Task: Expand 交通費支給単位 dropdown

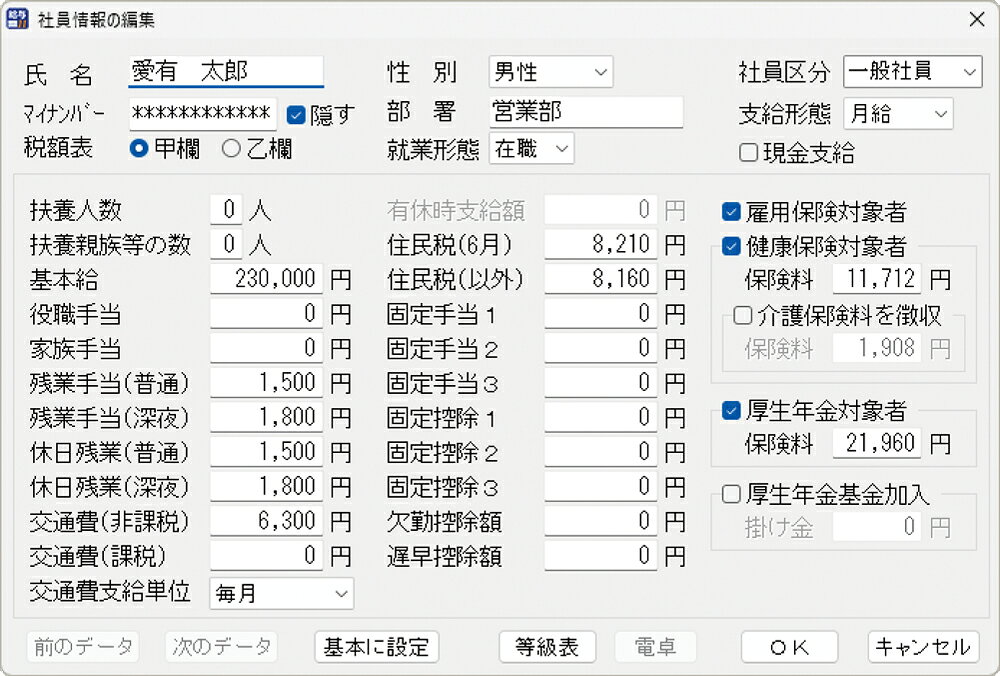Action: click(281, 593)
